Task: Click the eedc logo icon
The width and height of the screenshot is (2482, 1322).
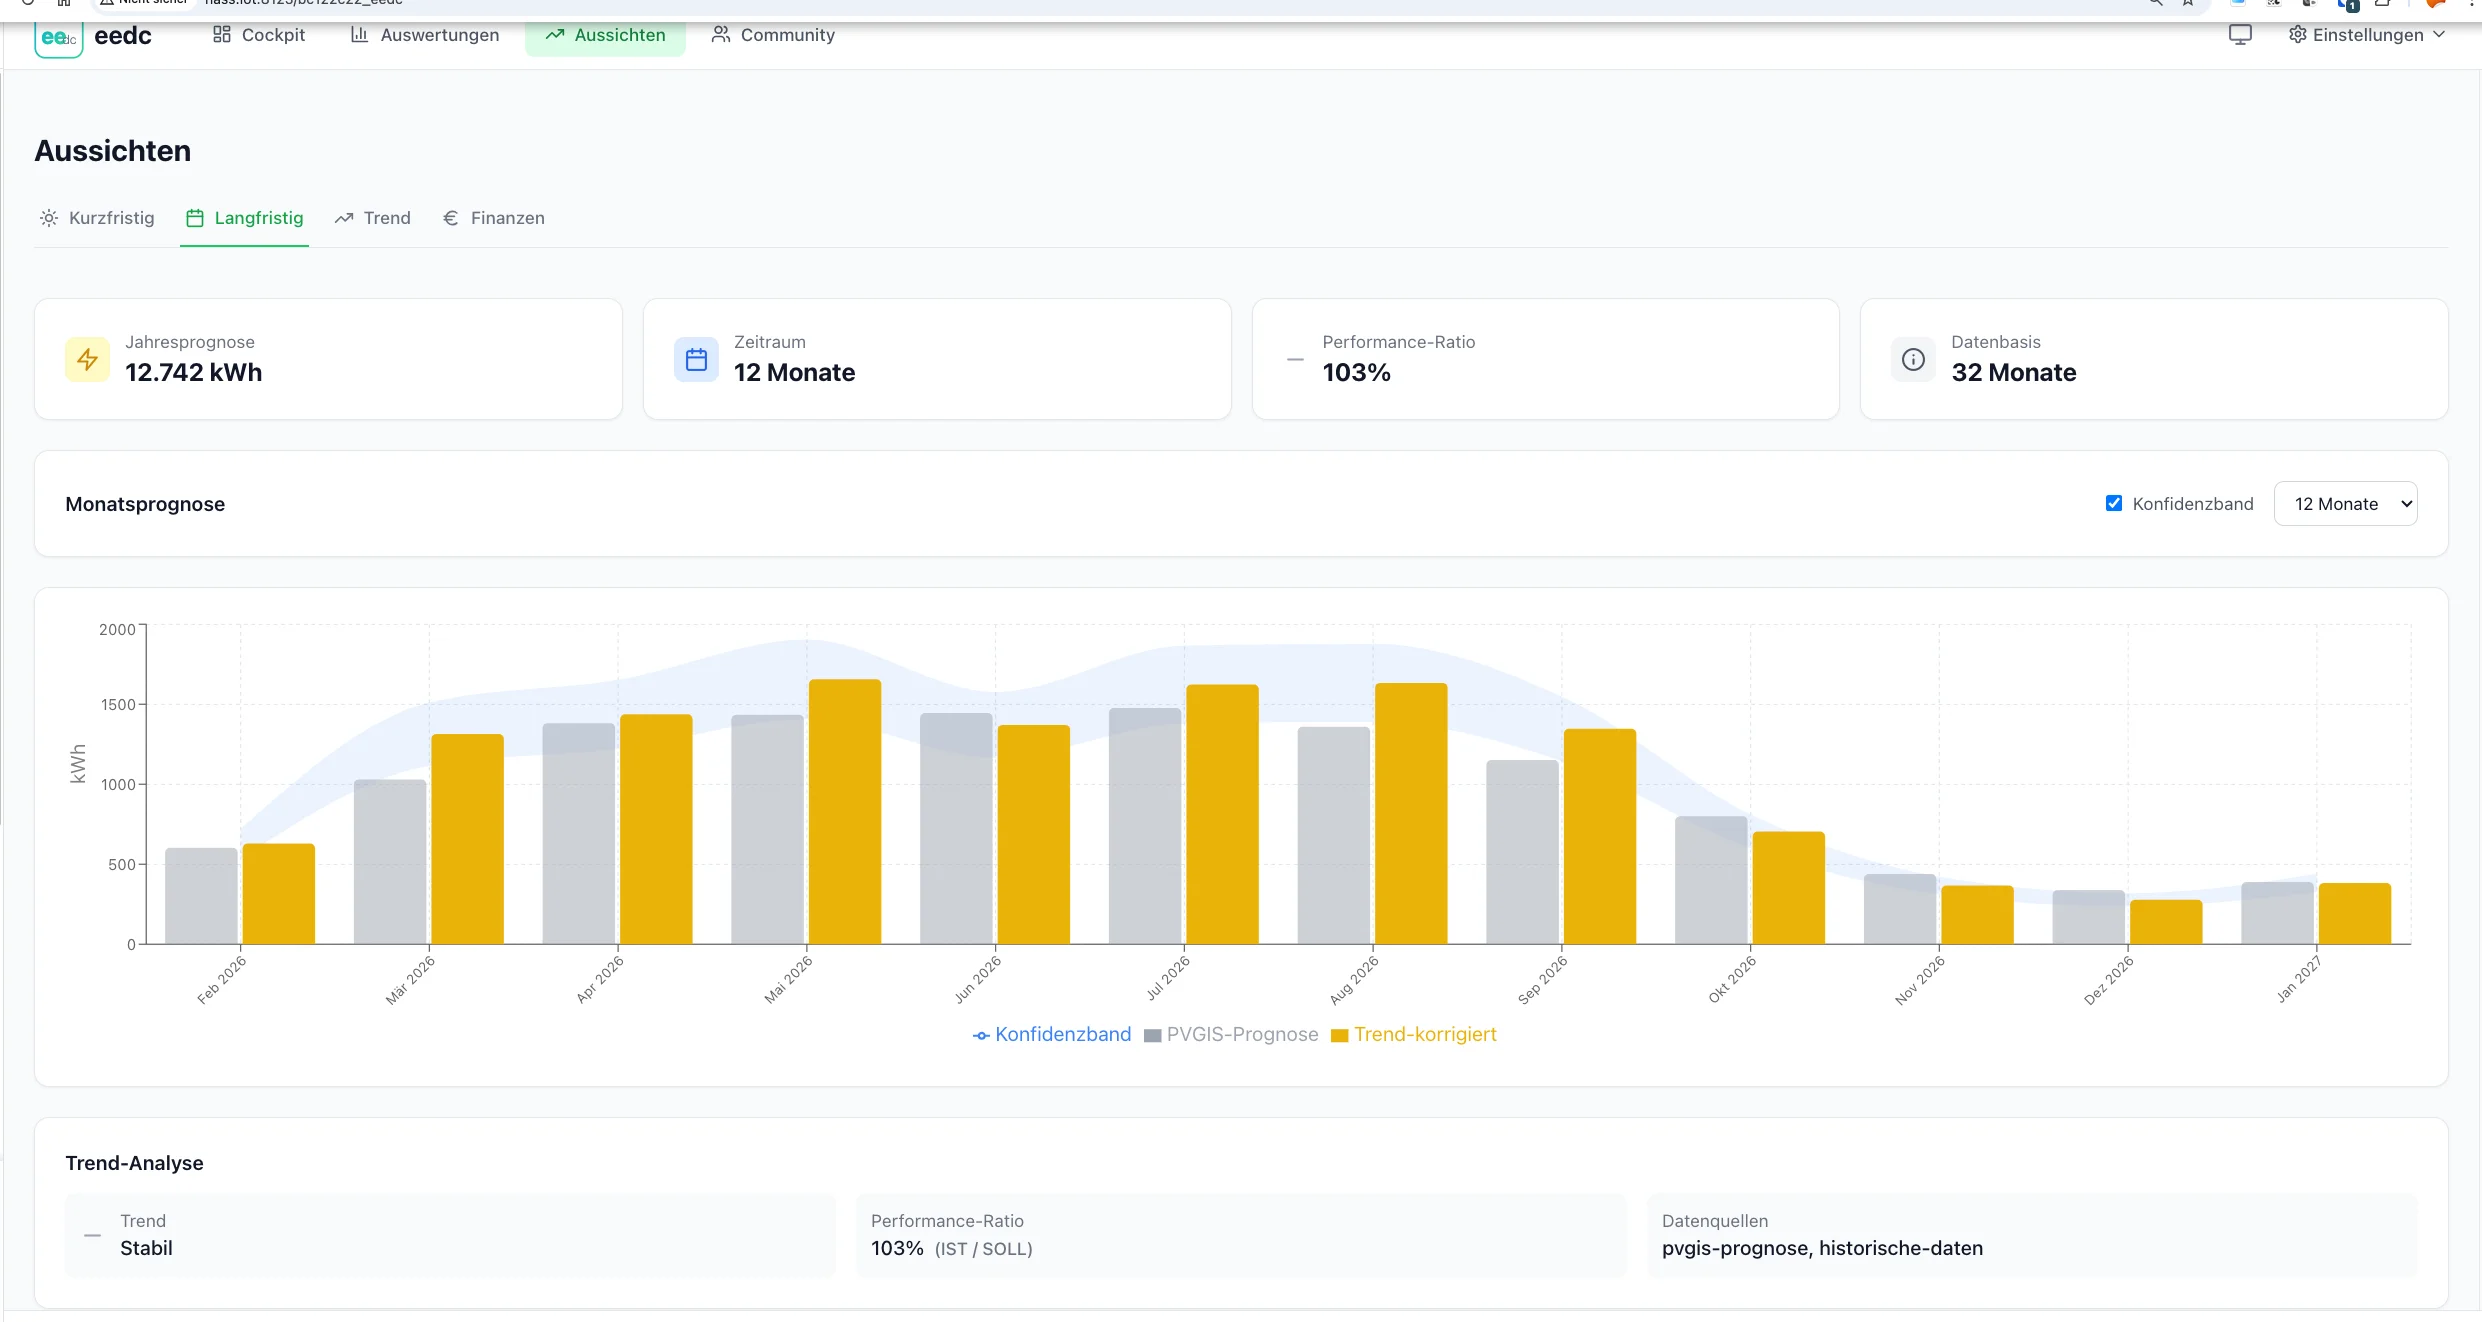Action: pyautogui.click(x=58, y=38)
